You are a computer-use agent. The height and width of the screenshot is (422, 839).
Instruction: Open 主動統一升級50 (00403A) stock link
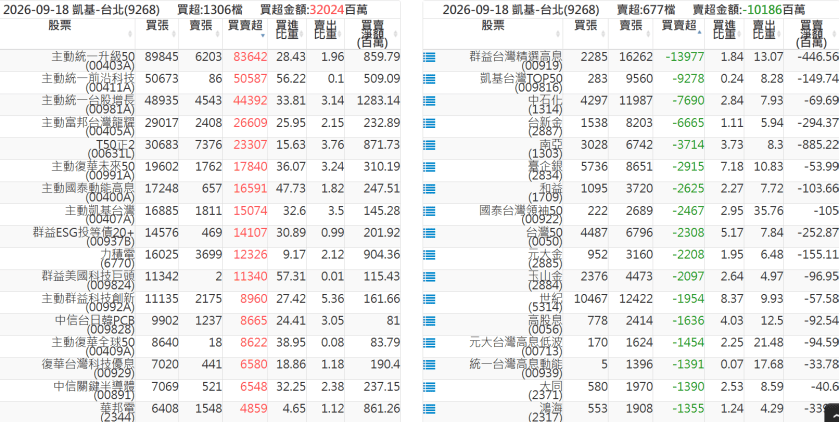click(93, 61)
